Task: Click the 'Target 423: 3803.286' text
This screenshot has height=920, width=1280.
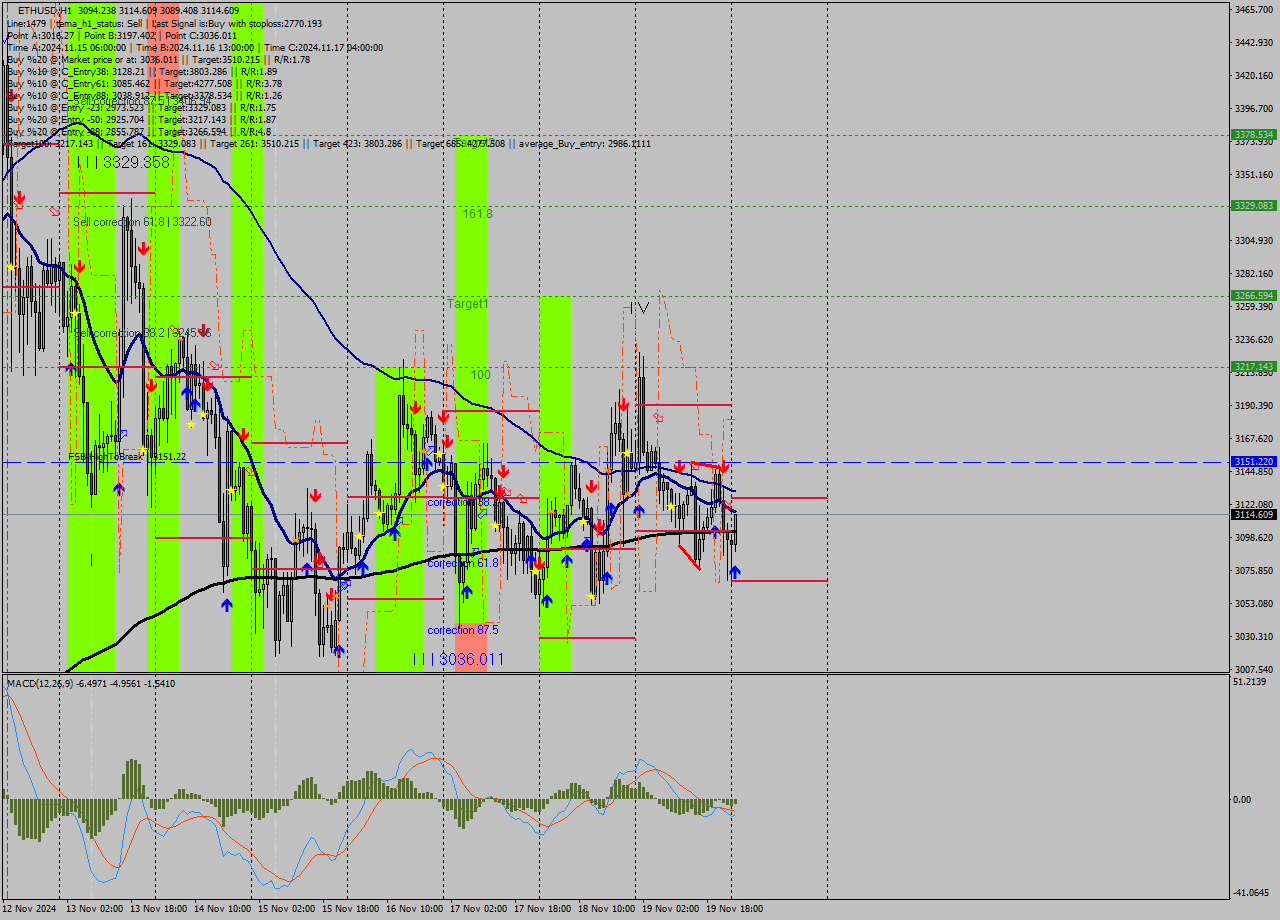Action: [x=358, y=144]
